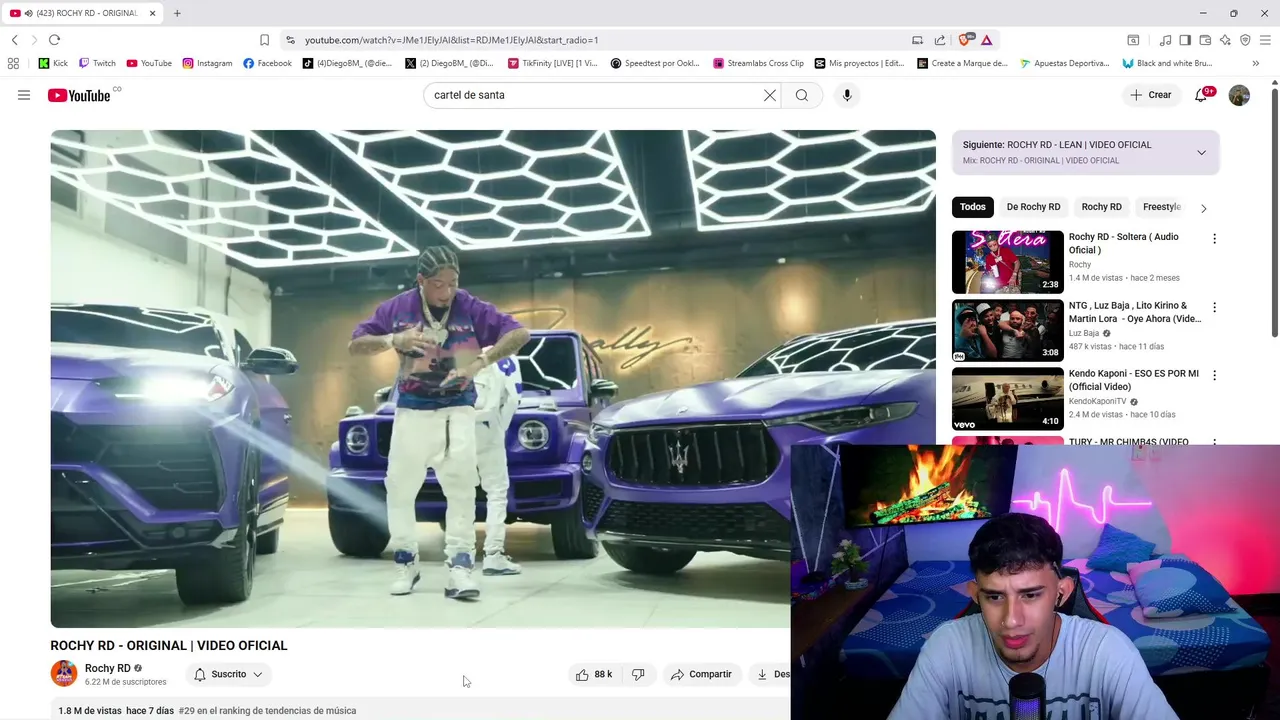
Task: Open the Brave VPN shield icon
Action: point(1245,40)
